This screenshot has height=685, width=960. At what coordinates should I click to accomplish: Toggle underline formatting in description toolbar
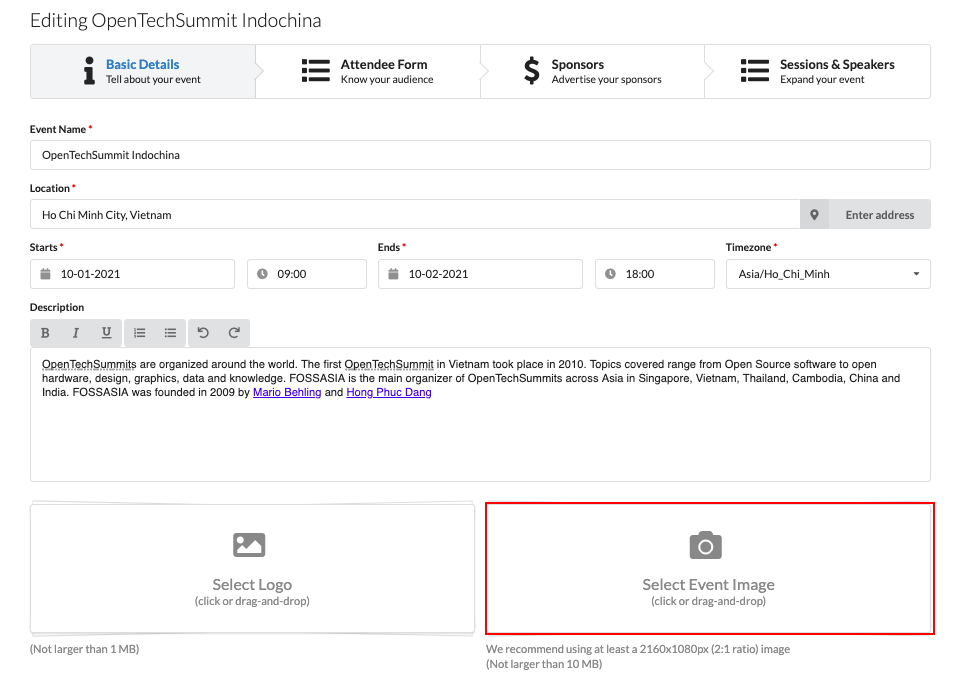coord(107,333)
